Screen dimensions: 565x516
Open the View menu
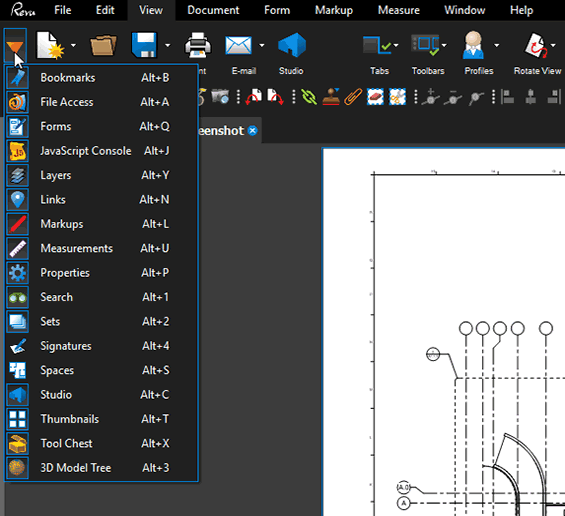coord(151,10)
